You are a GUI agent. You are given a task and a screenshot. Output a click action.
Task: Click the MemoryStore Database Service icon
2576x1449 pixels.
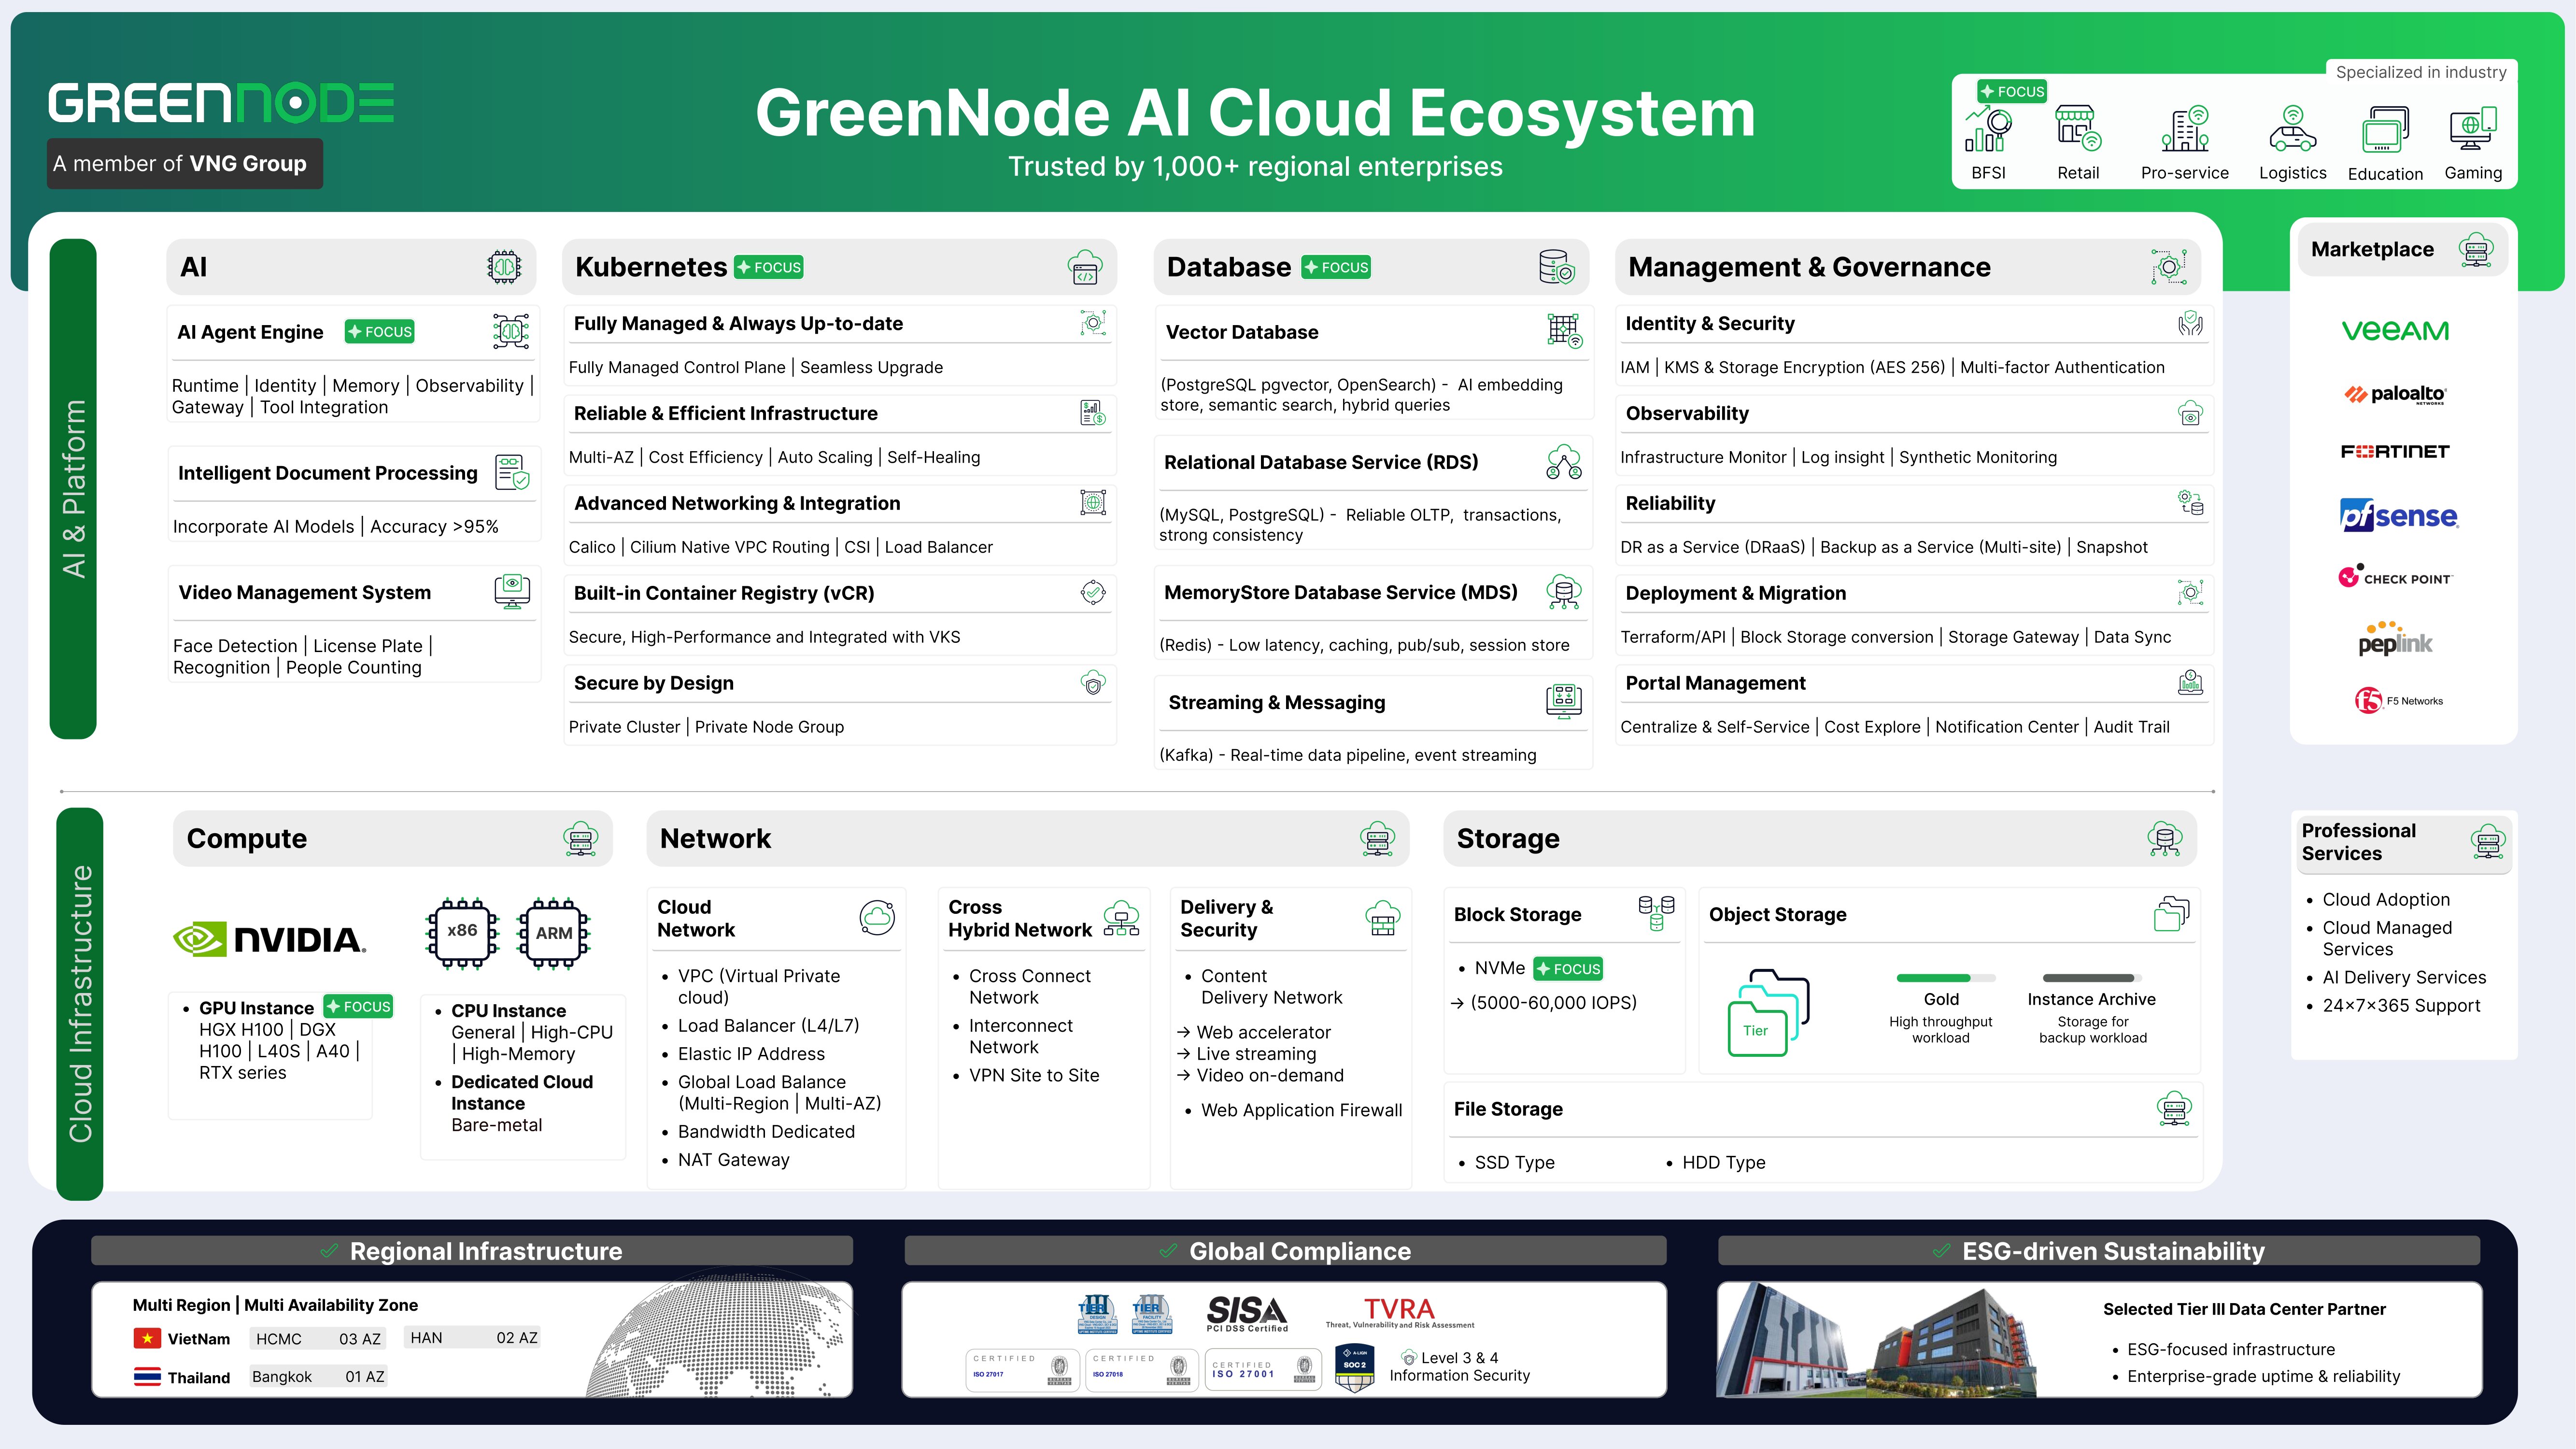click(1564, 592)
